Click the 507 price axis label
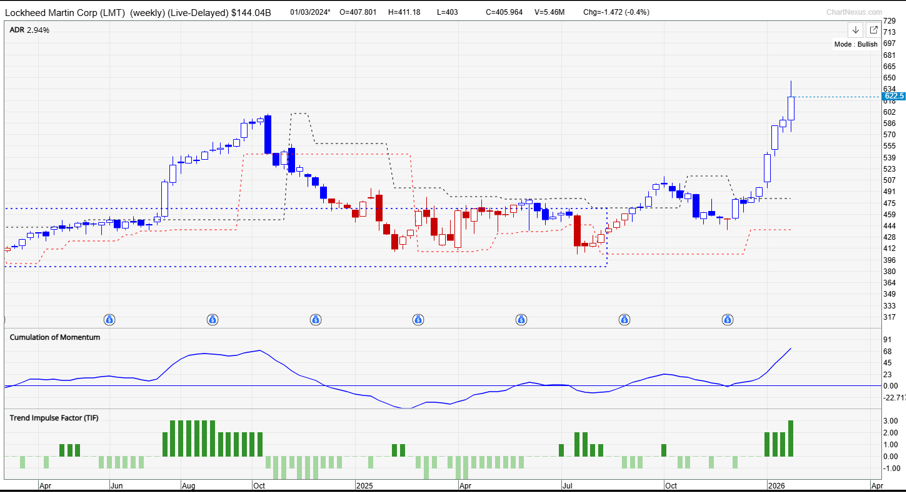 point(889,180)
